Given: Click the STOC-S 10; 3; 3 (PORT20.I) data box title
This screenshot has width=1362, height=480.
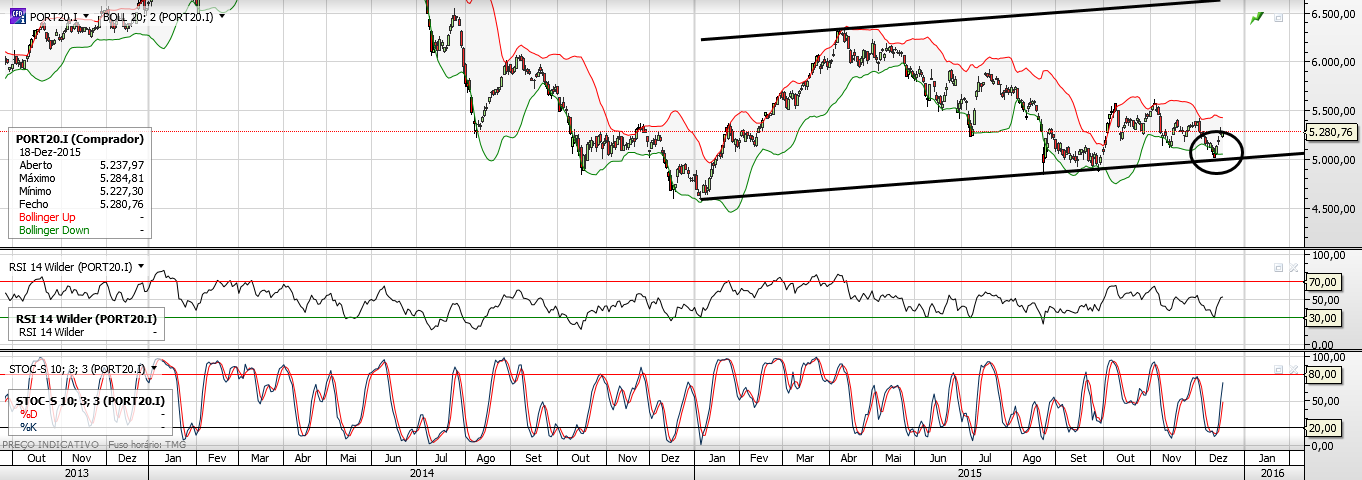Looking at the screenshot, I should tap(88, 401).
